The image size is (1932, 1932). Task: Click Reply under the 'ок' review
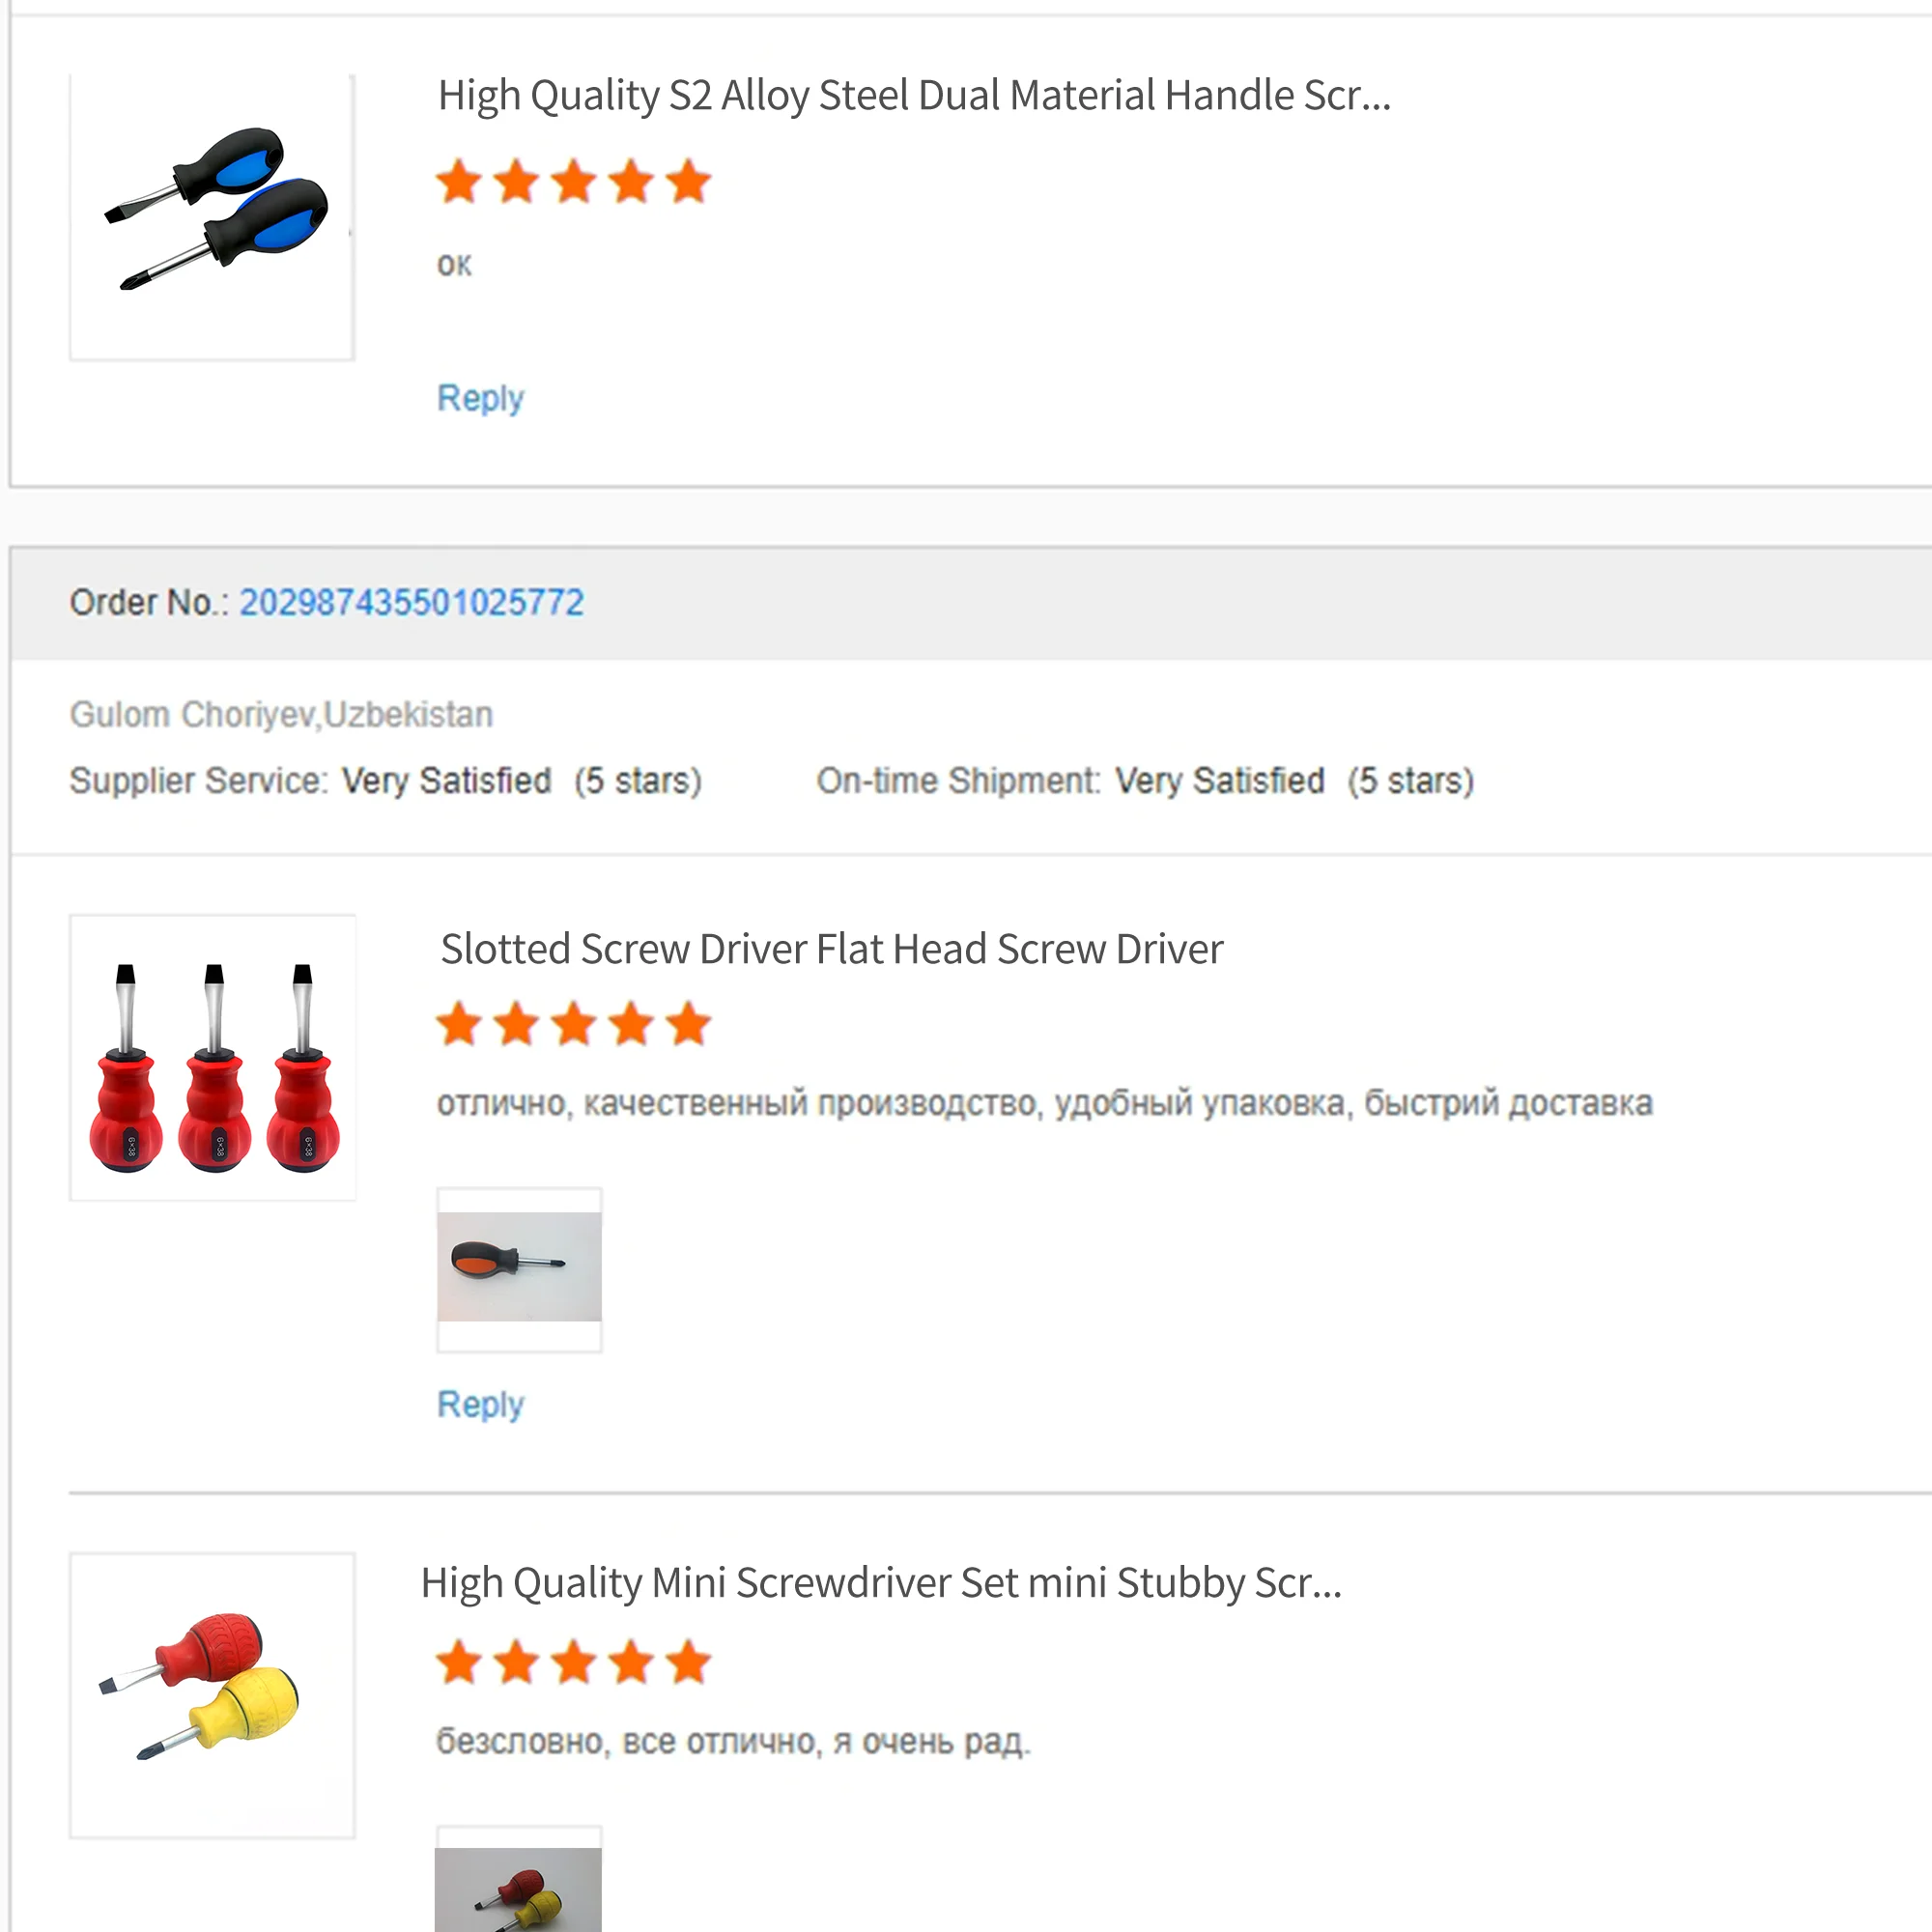tap(480, 398)
